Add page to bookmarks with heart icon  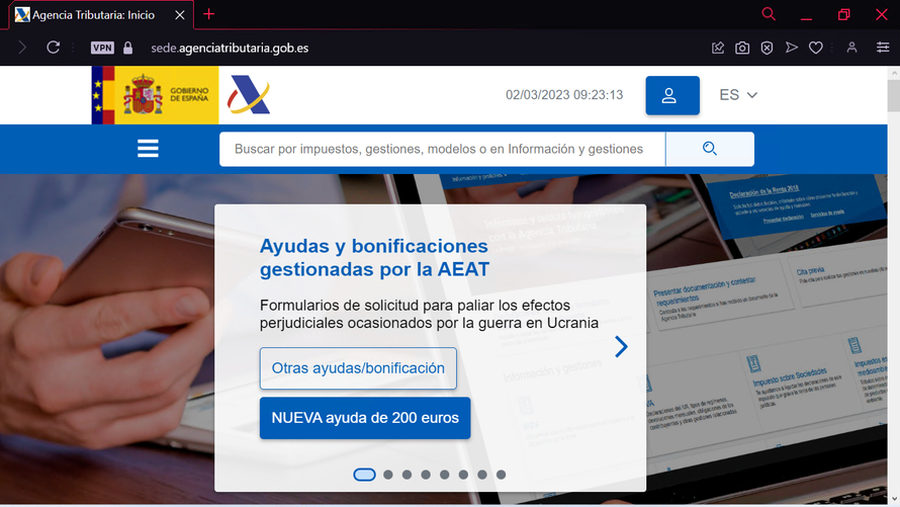click(x=816, y=47)
